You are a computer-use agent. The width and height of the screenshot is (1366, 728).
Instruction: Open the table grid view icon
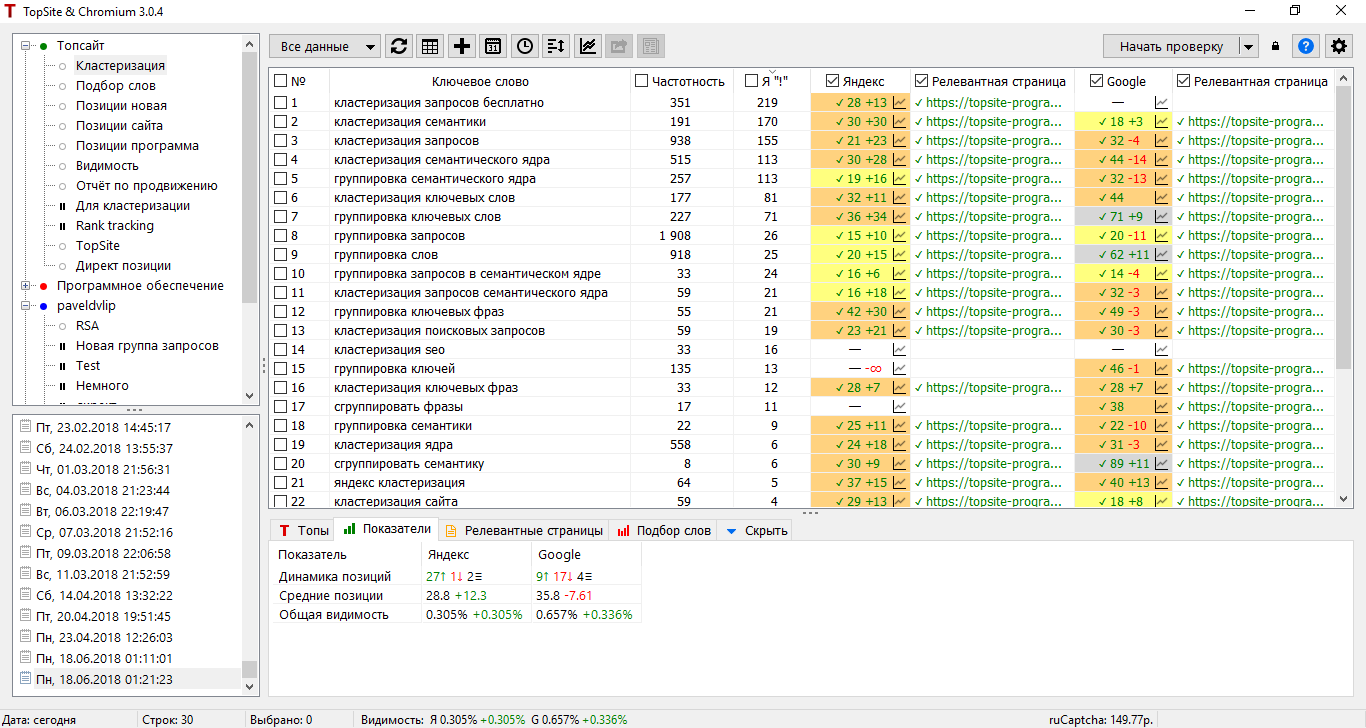430,46
